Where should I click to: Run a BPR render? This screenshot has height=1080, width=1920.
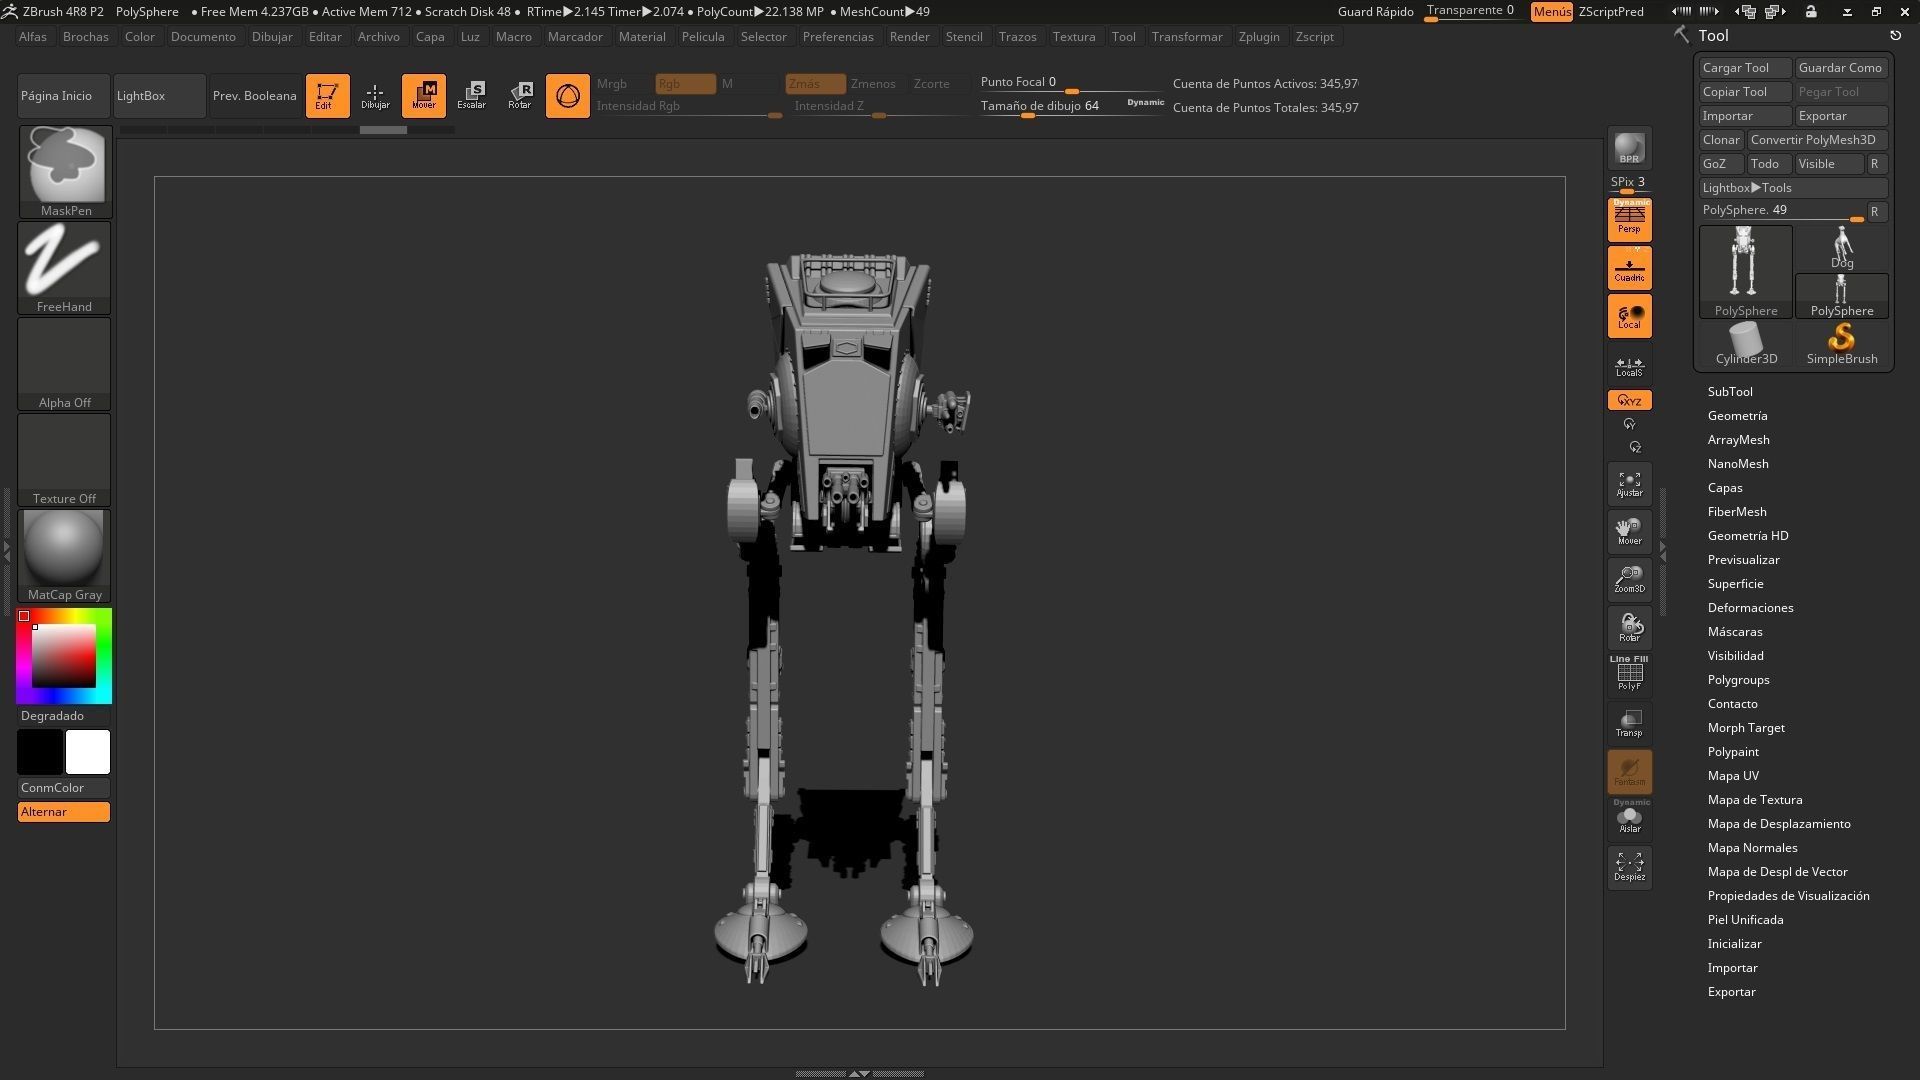pos(1629,148)
